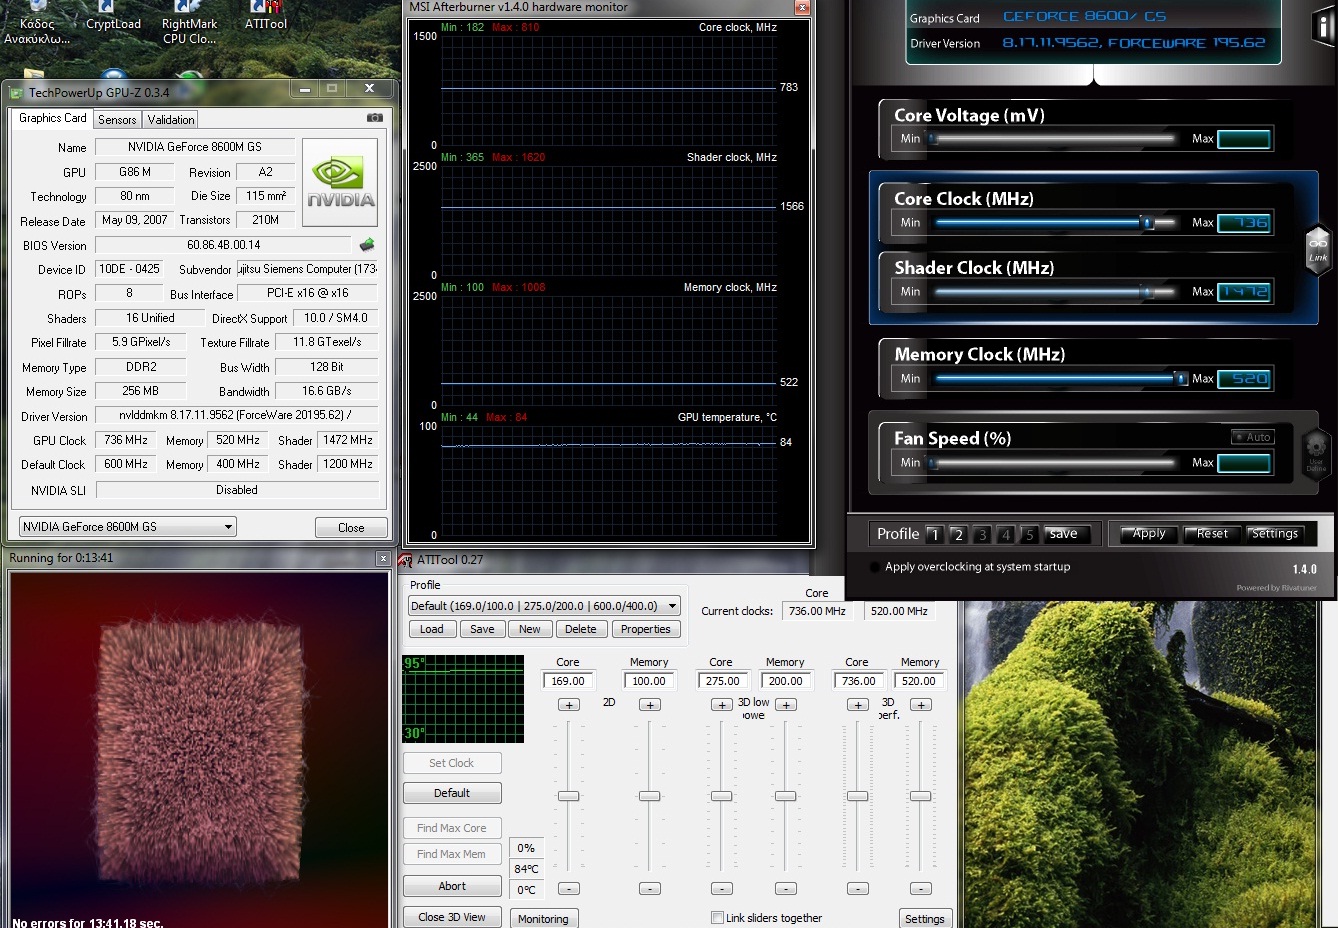
Task: Select Afterburner profile slot 3
Action: pyautogui.click(x=982, y=535)
